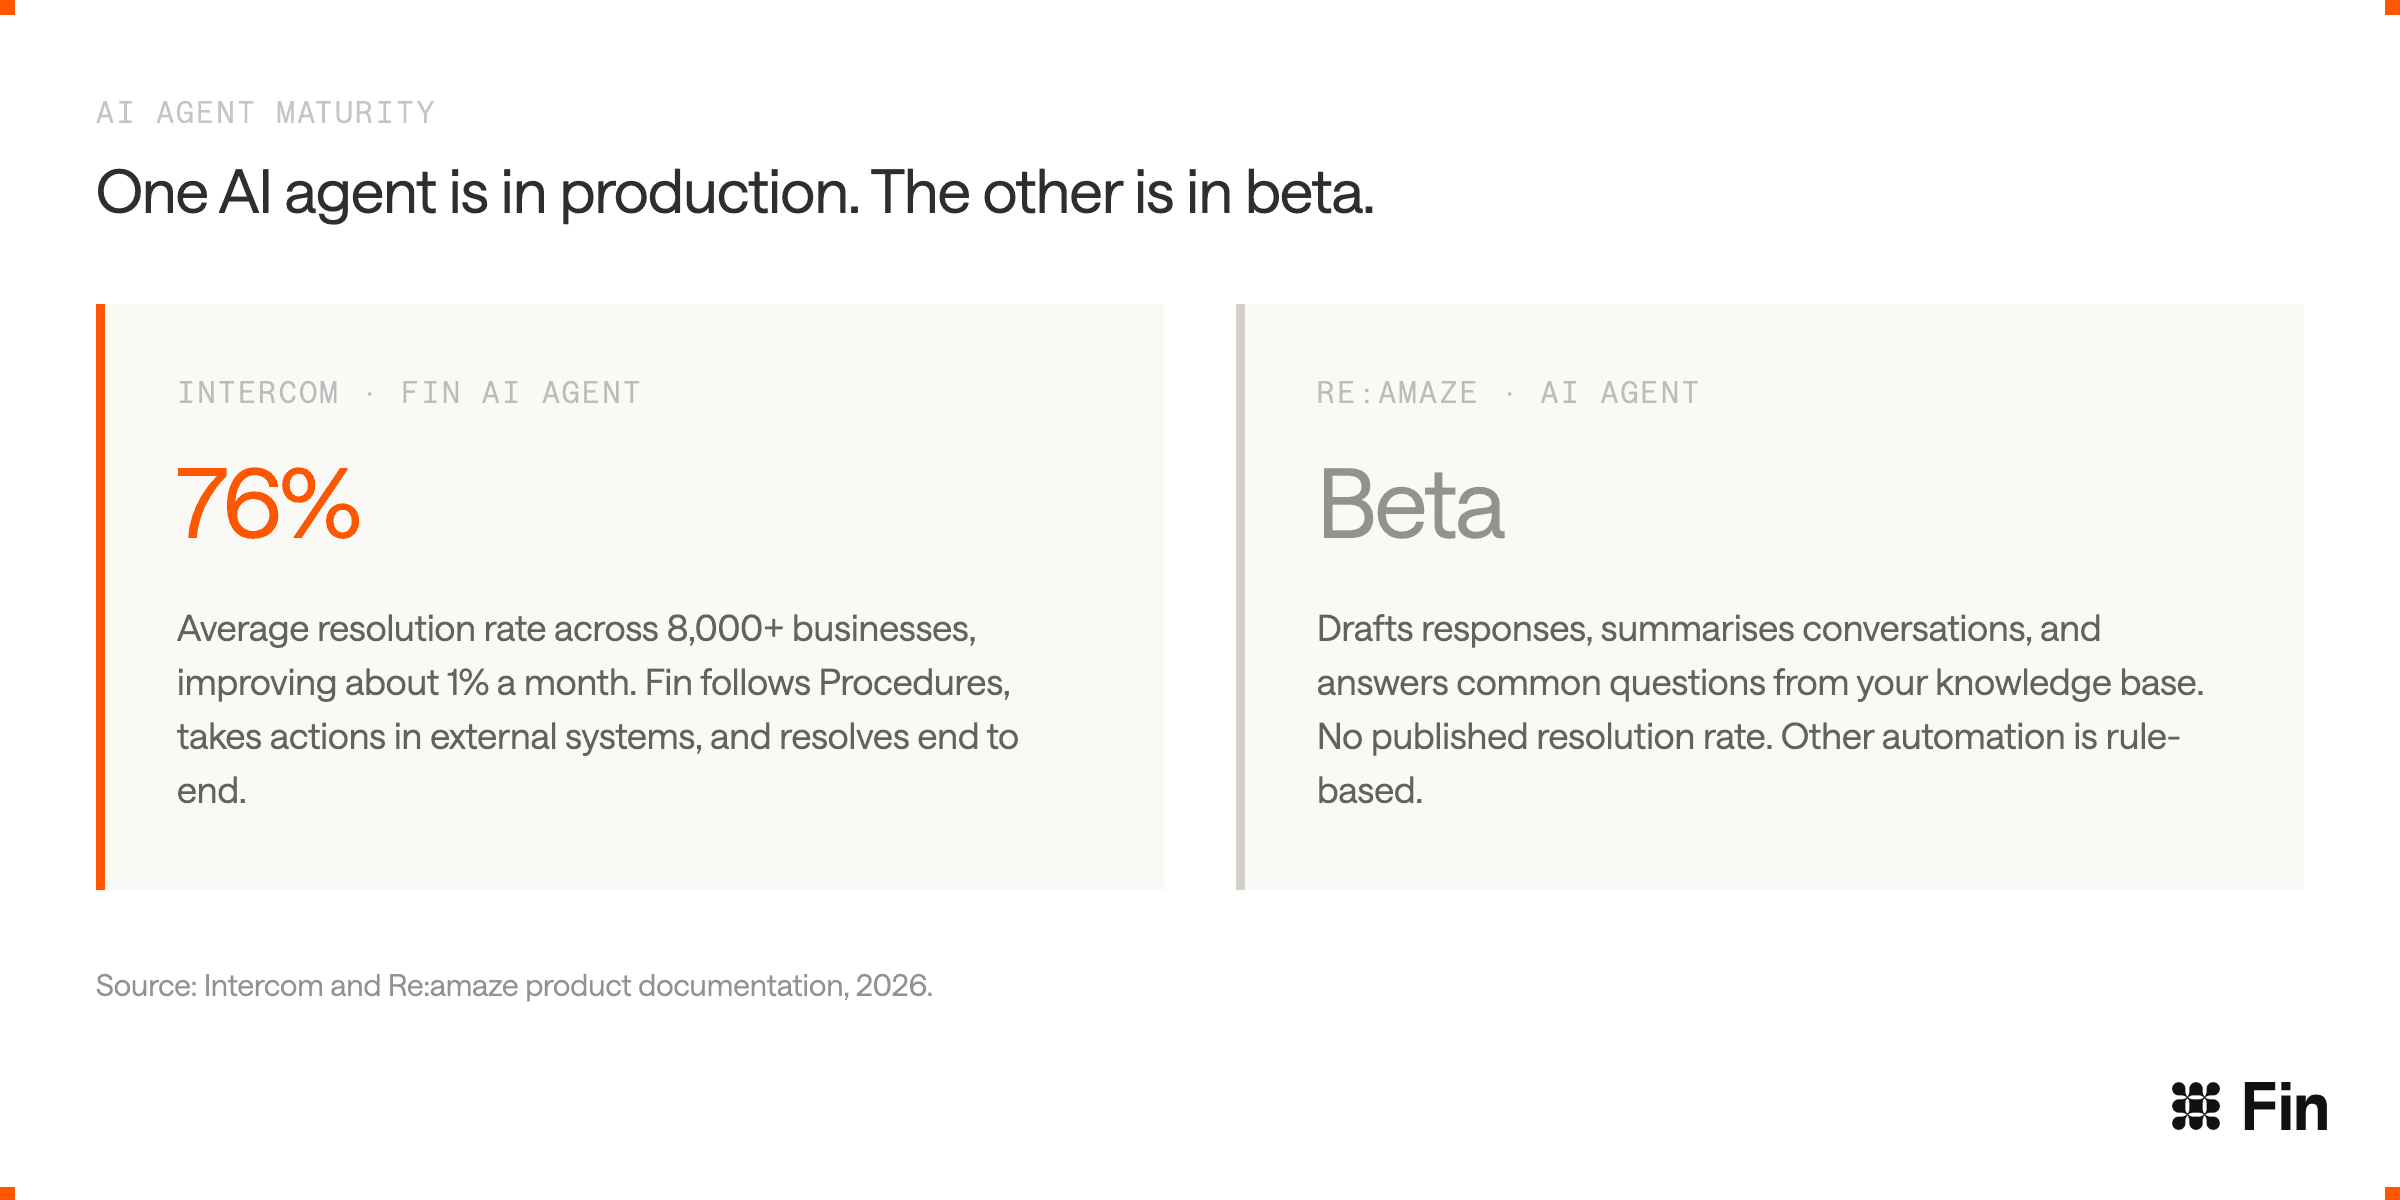Click the Fin wordmark text
This screenshot has height=1200, width=2400.
(2285, 1107)
